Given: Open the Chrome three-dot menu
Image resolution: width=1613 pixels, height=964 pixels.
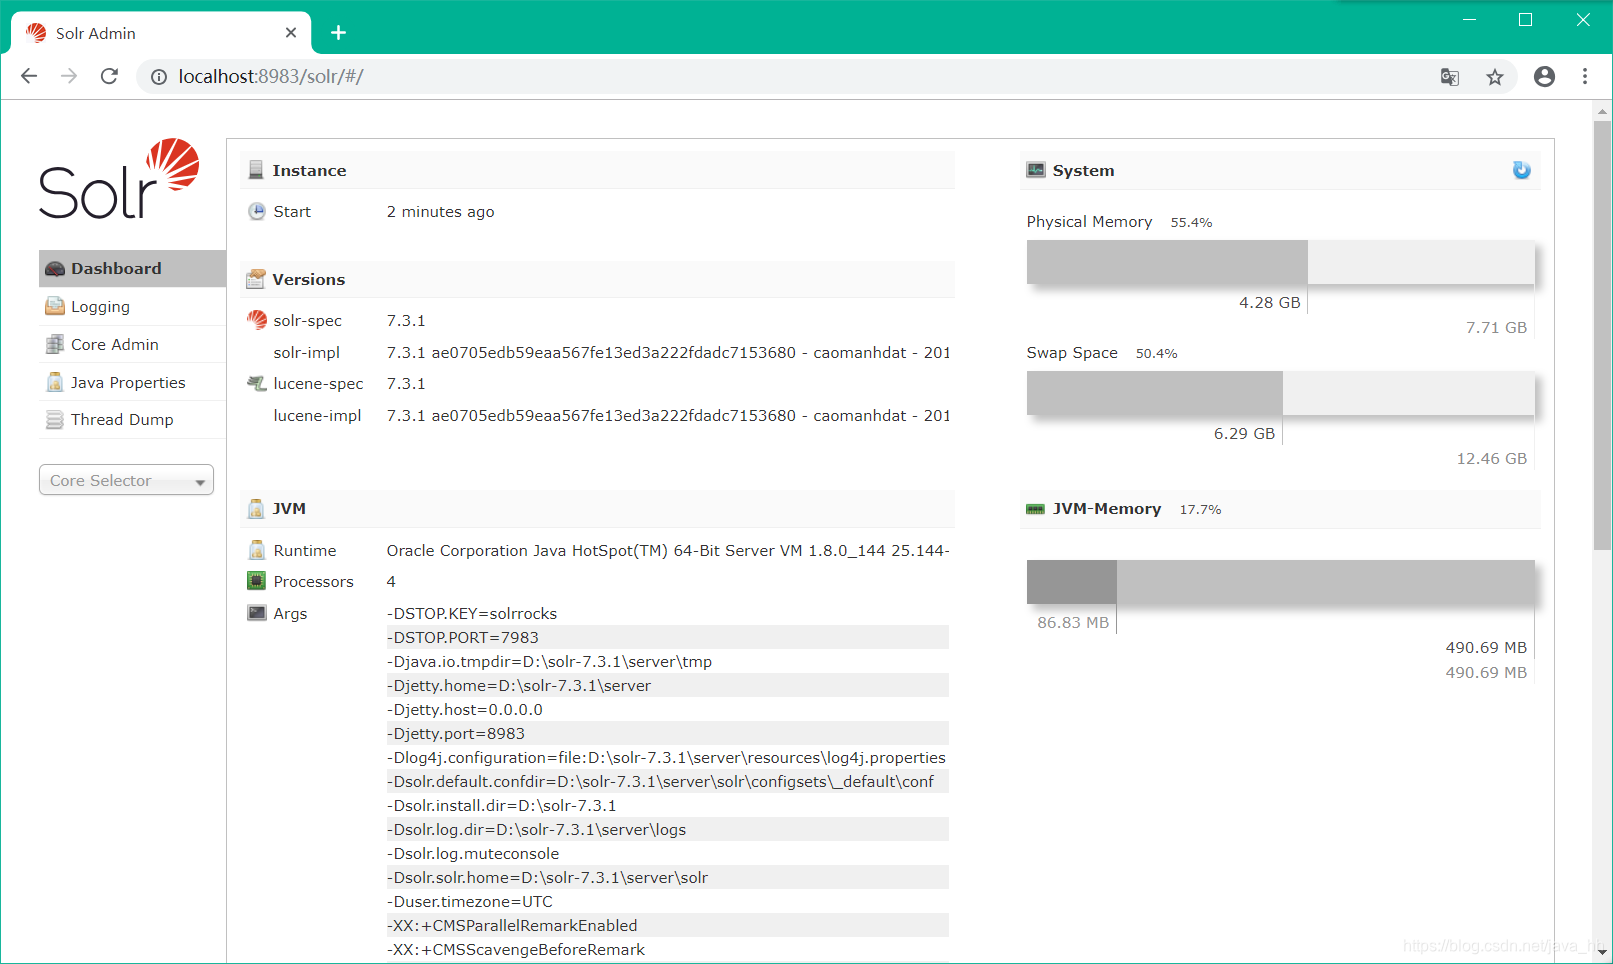Looking at the screenshot, I should click(1584, 76).
